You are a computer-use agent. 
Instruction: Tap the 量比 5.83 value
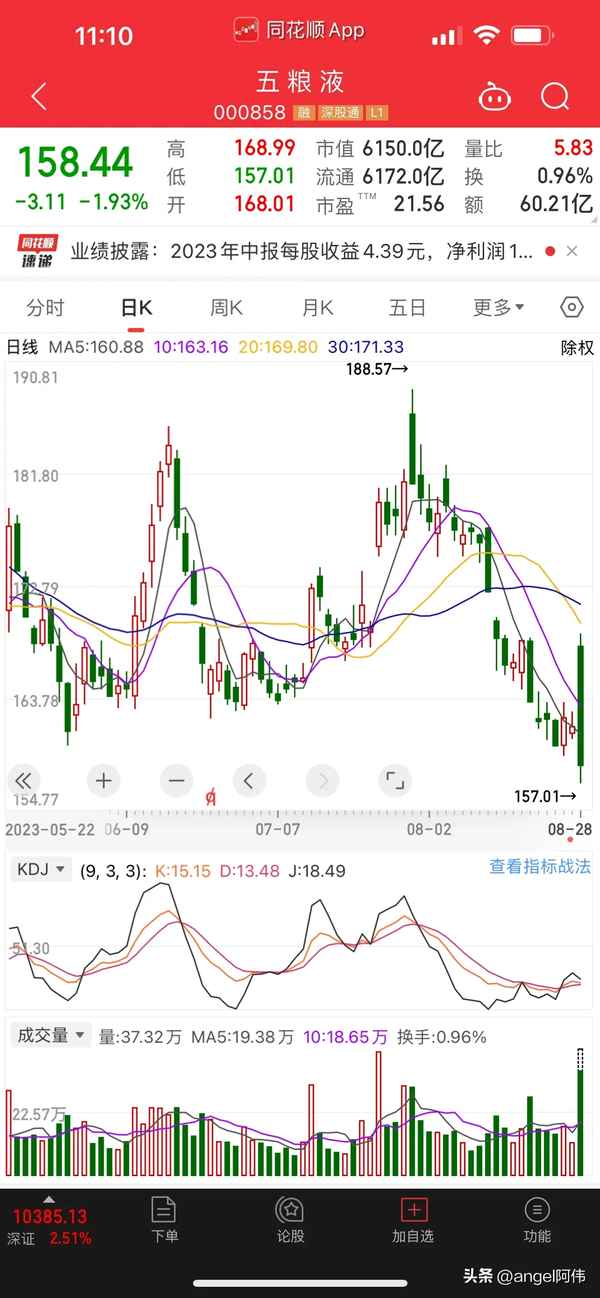pos(574,148)
